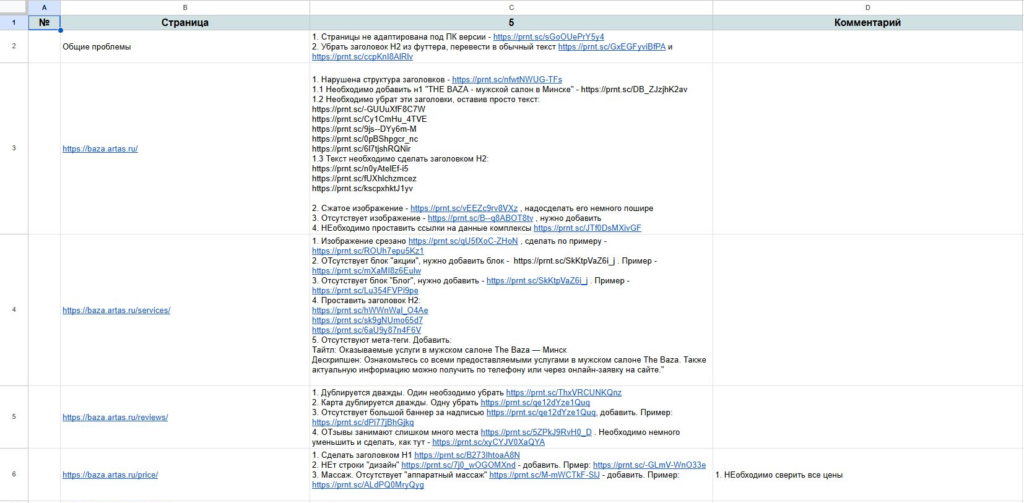The image size is (1024, 503).
Task: Select row 1 header
Action: [x=14, y=23]
